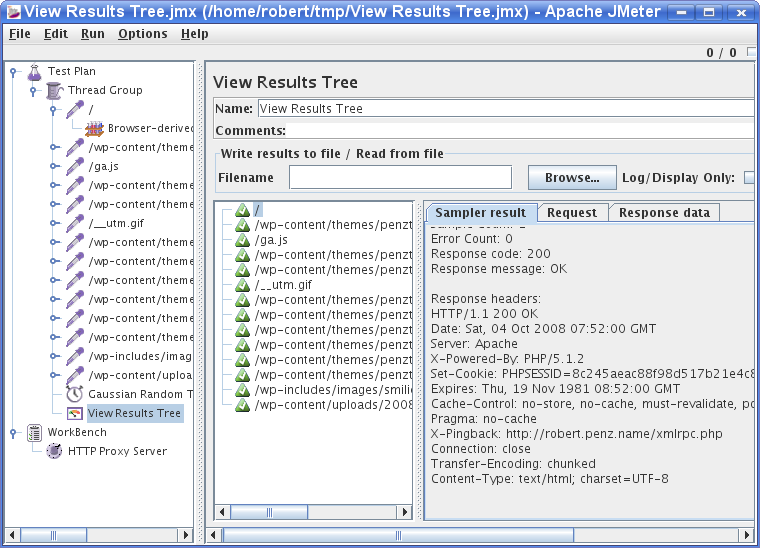760x548 pixels.
Task: Click the "Response code: 200" line
Action: pos(491,254)
